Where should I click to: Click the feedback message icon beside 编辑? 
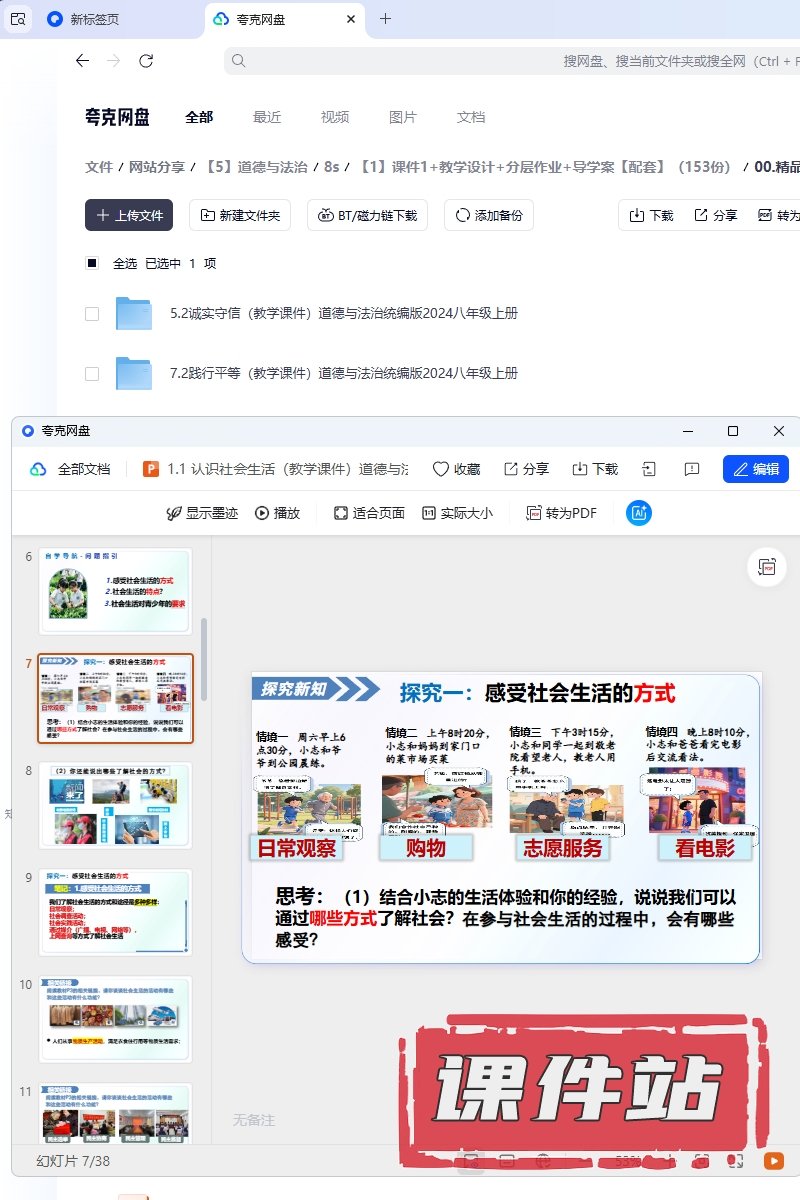(692, 469)
